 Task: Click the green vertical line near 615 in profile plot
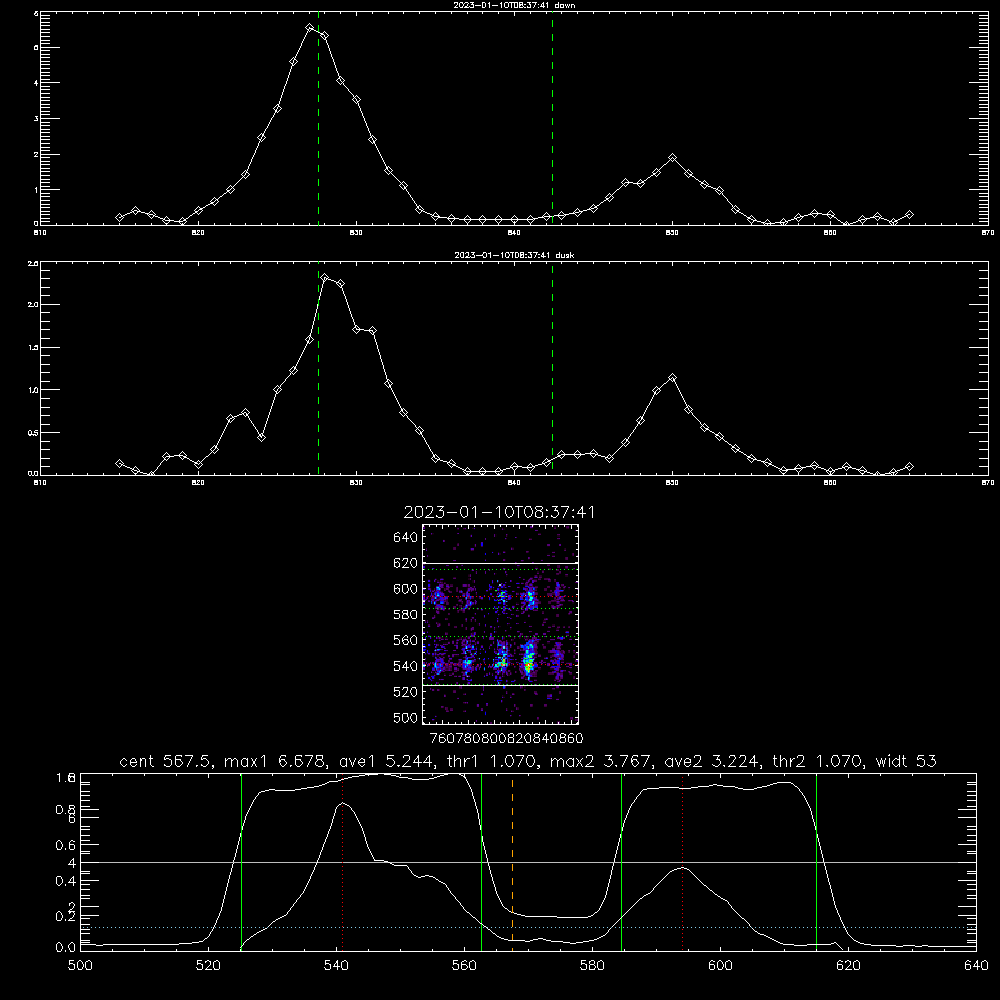pyautogui.click(x=816, y=861)
